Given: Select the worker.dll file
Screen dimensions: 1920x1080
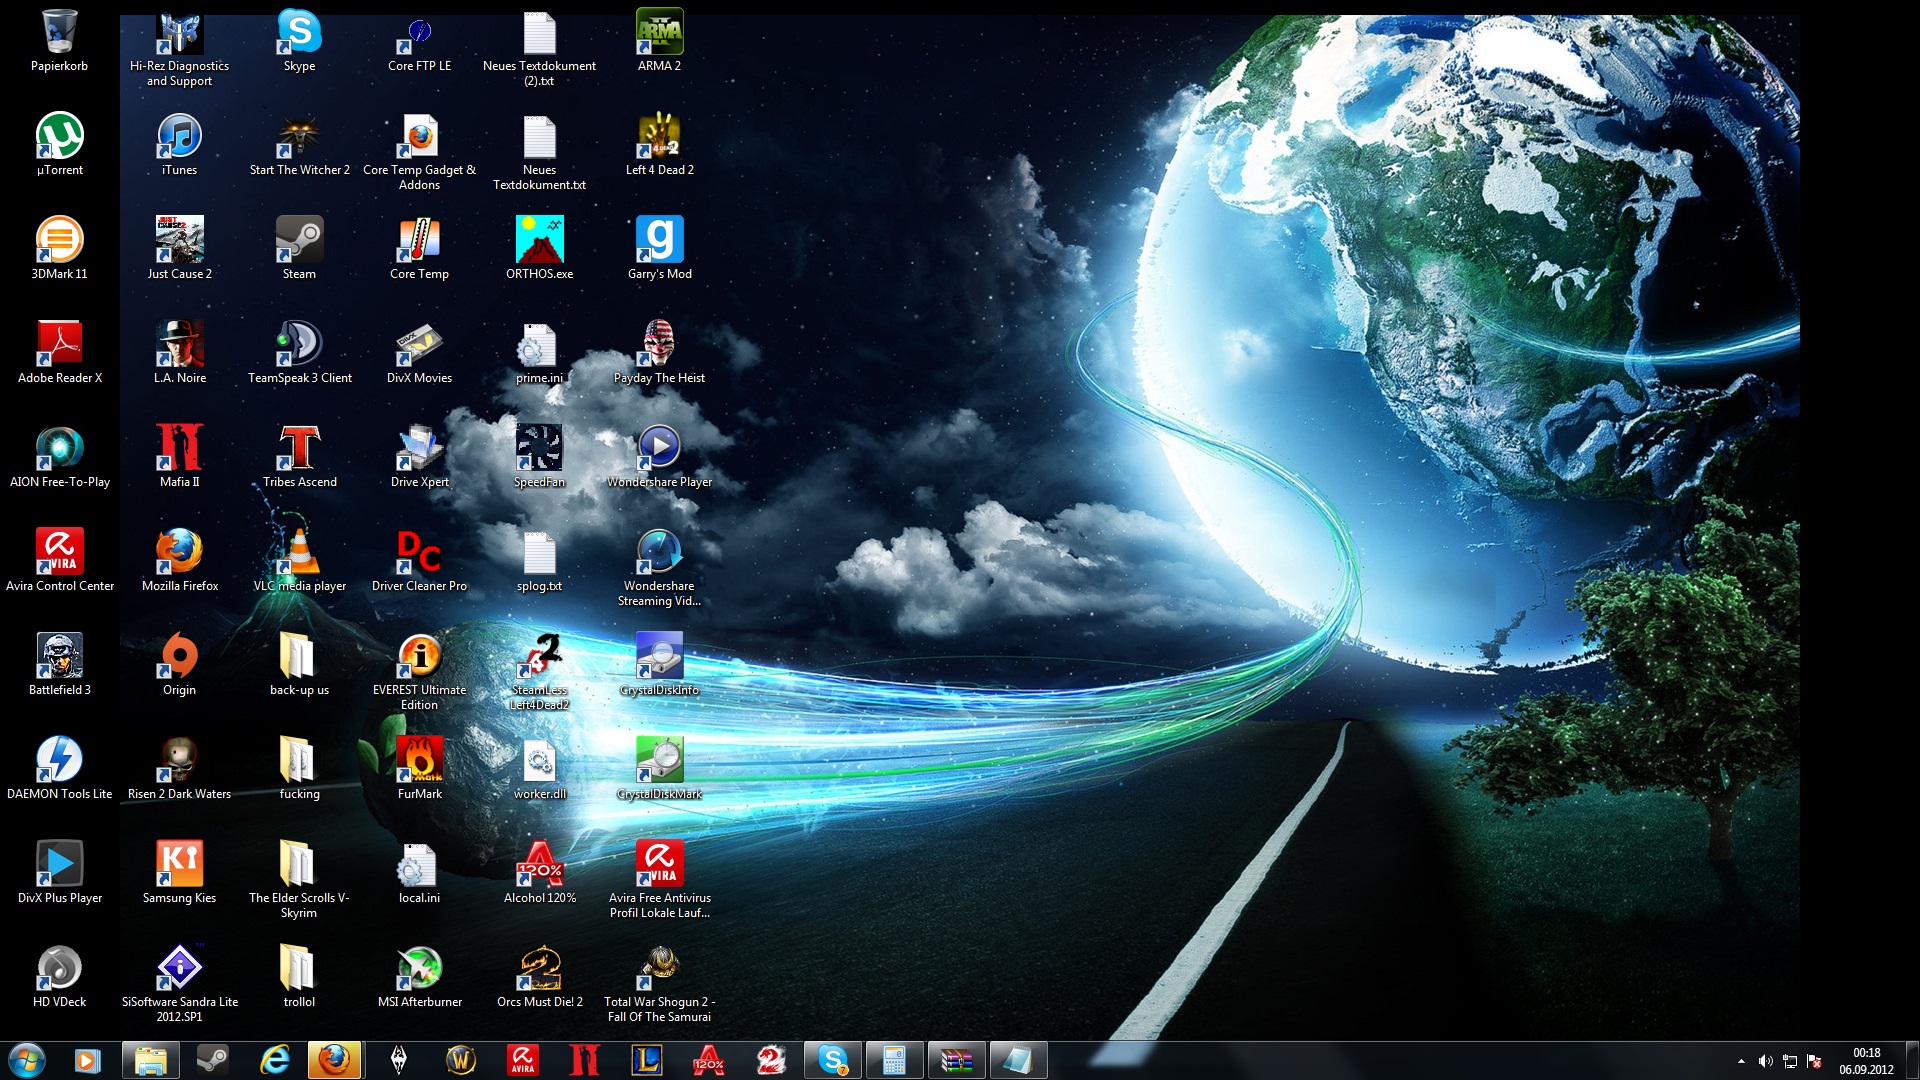Looking at the screenshot, I should pos(539,768).
